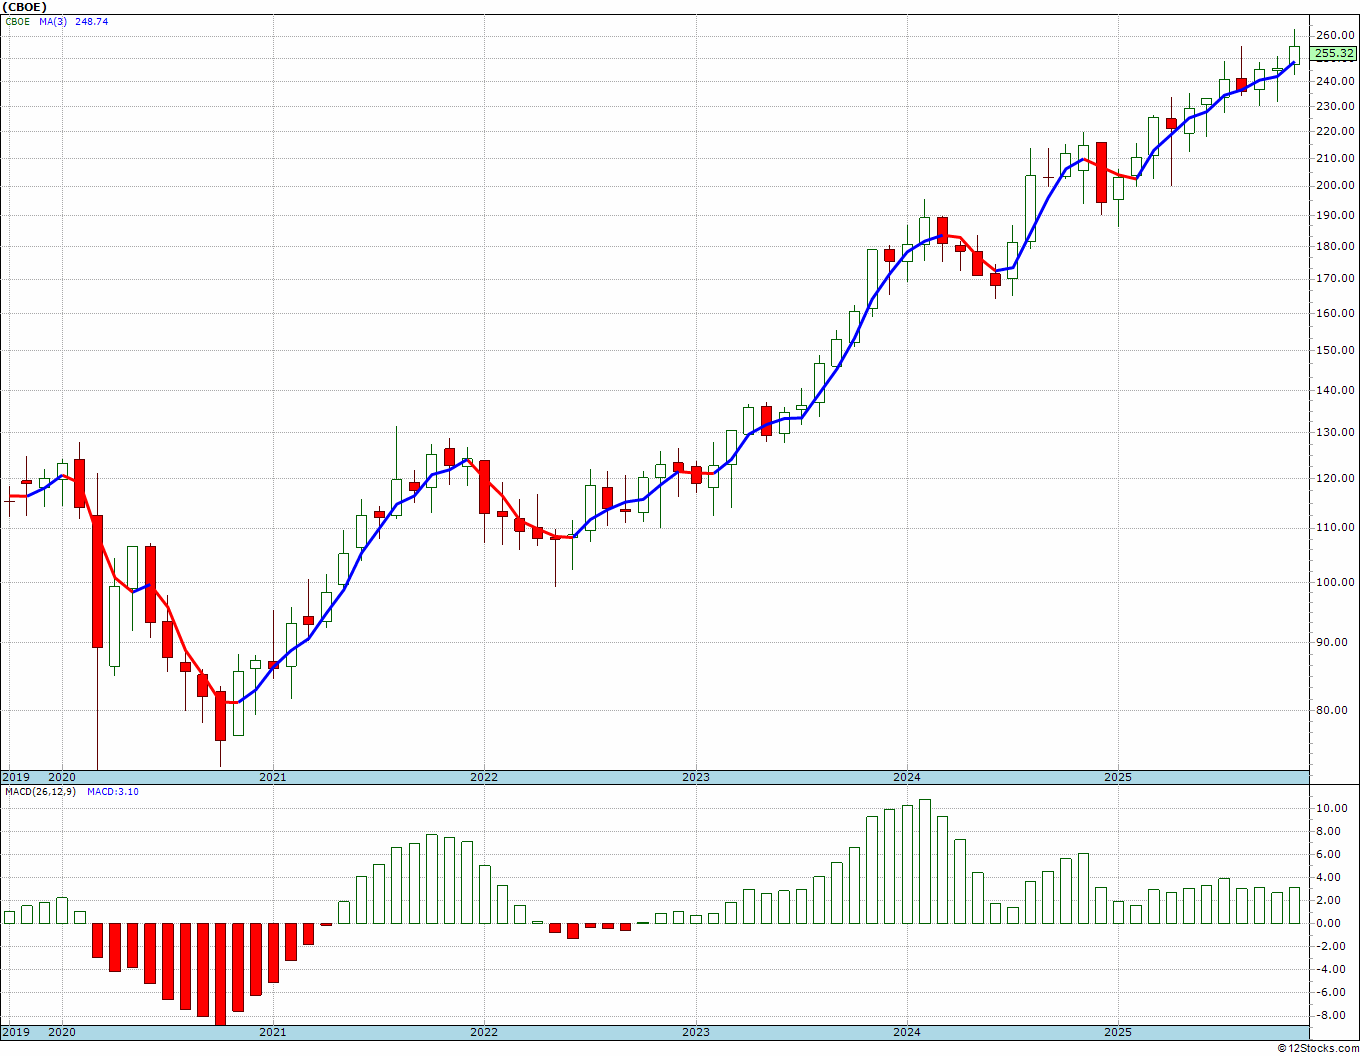Image resolution: width=1360 pixels, height=1056 pixels.
Task: Click the (CBOE) chart title
Action: (x=24, y=7)
